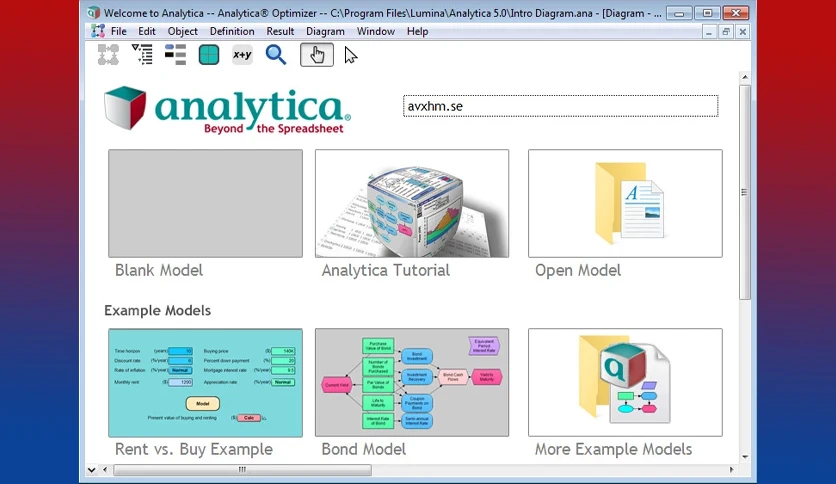Show the outline view icon

coord(142,55)
